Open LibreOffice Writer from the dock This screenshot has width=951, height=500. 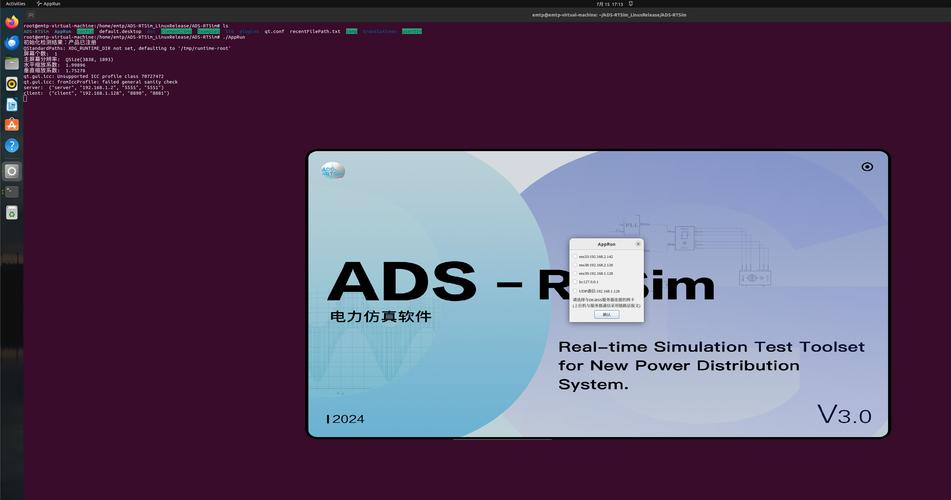tap(12, 104)
